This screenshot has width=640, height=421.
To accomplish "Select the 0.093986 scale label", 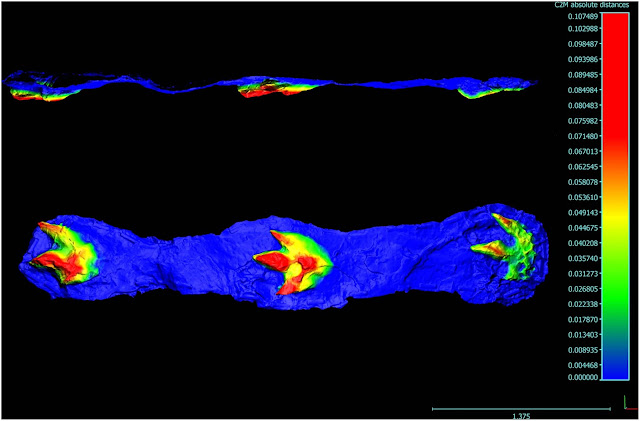I will (583, 60).
